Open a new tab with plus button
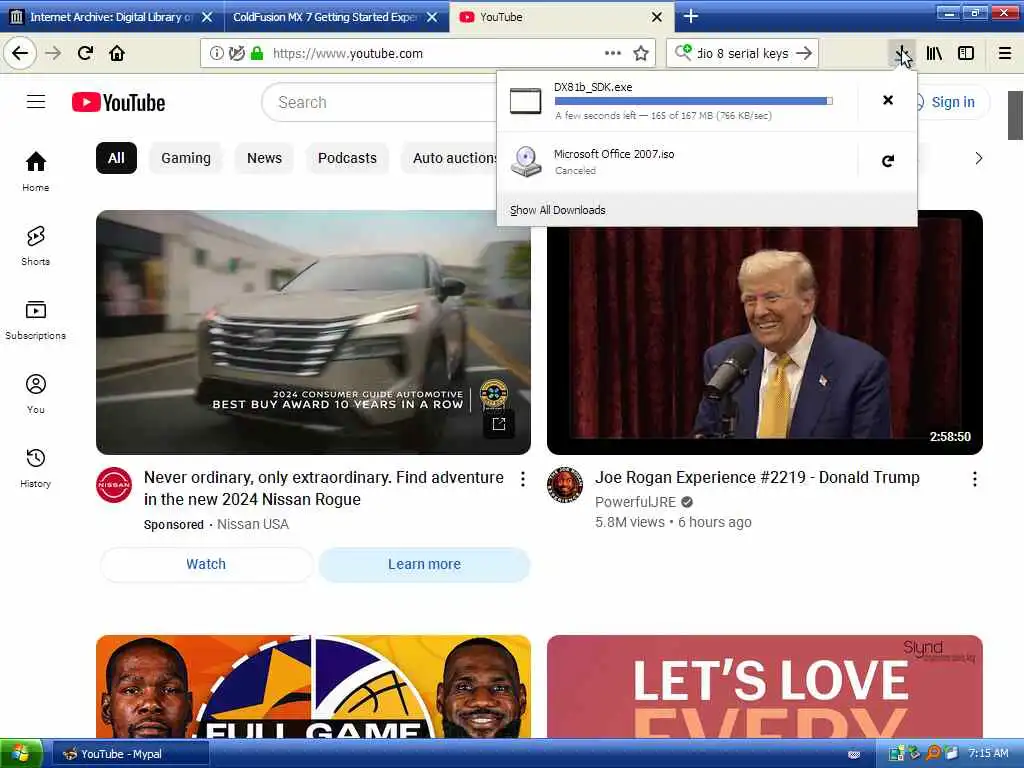The width and height of the screenshot is (1024, 768). 691,16
